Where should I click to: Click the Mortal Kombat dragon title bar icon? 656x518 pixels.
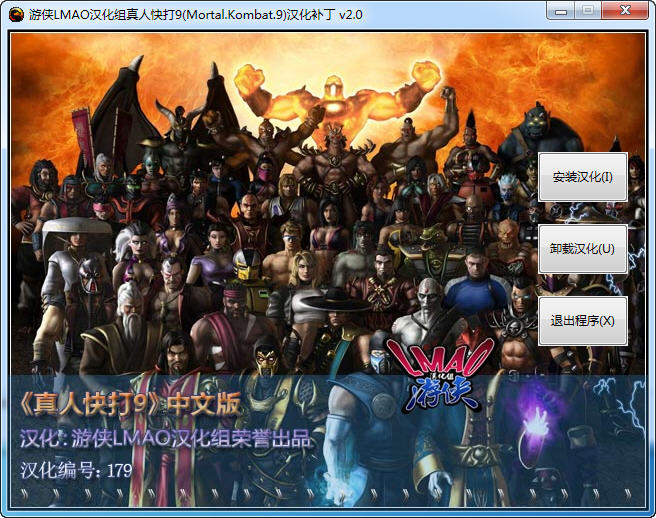click(x=16, y=14)
